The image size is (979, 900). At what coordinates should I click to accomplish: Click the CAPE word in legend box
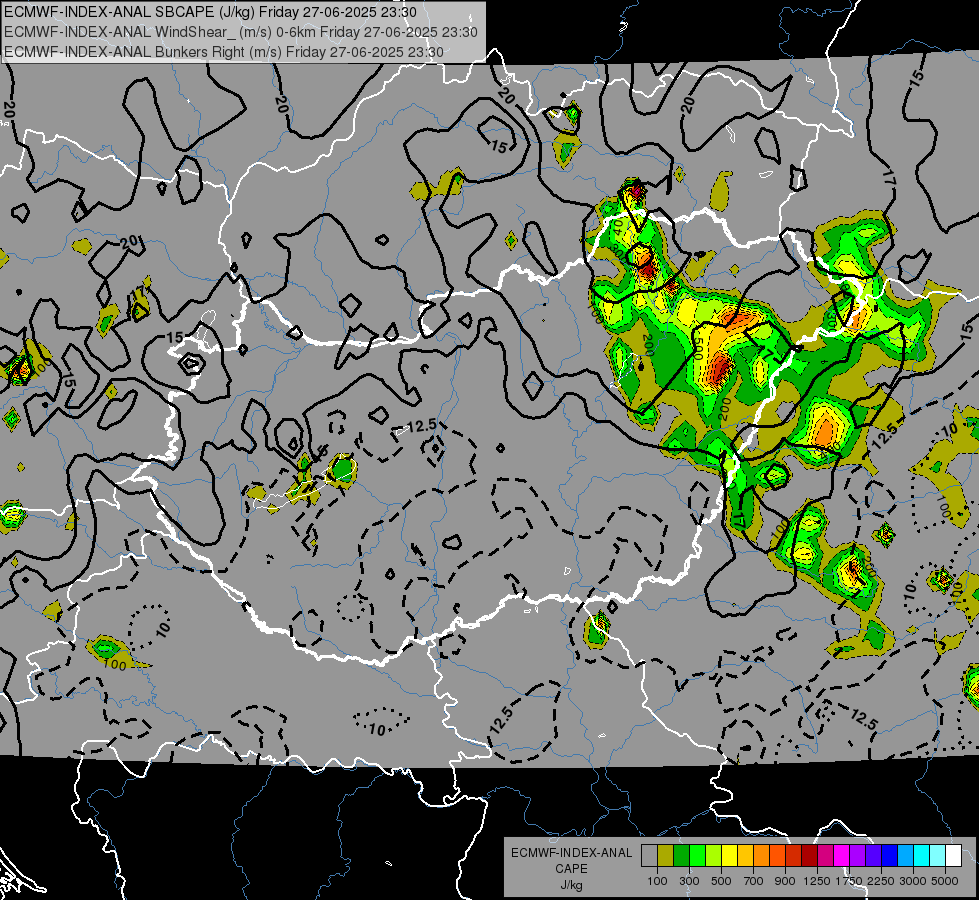click(571, 869)
